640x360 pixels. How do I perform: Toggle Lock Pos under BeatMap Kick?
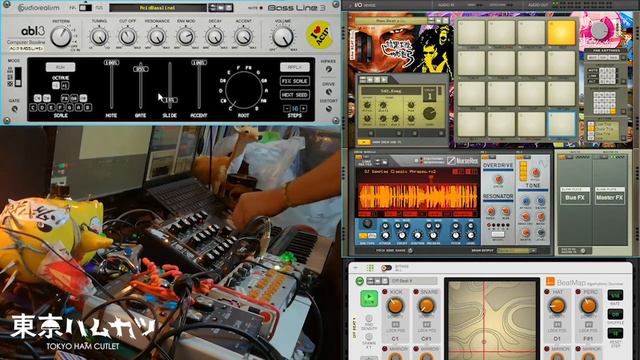(x=395, y=324)
